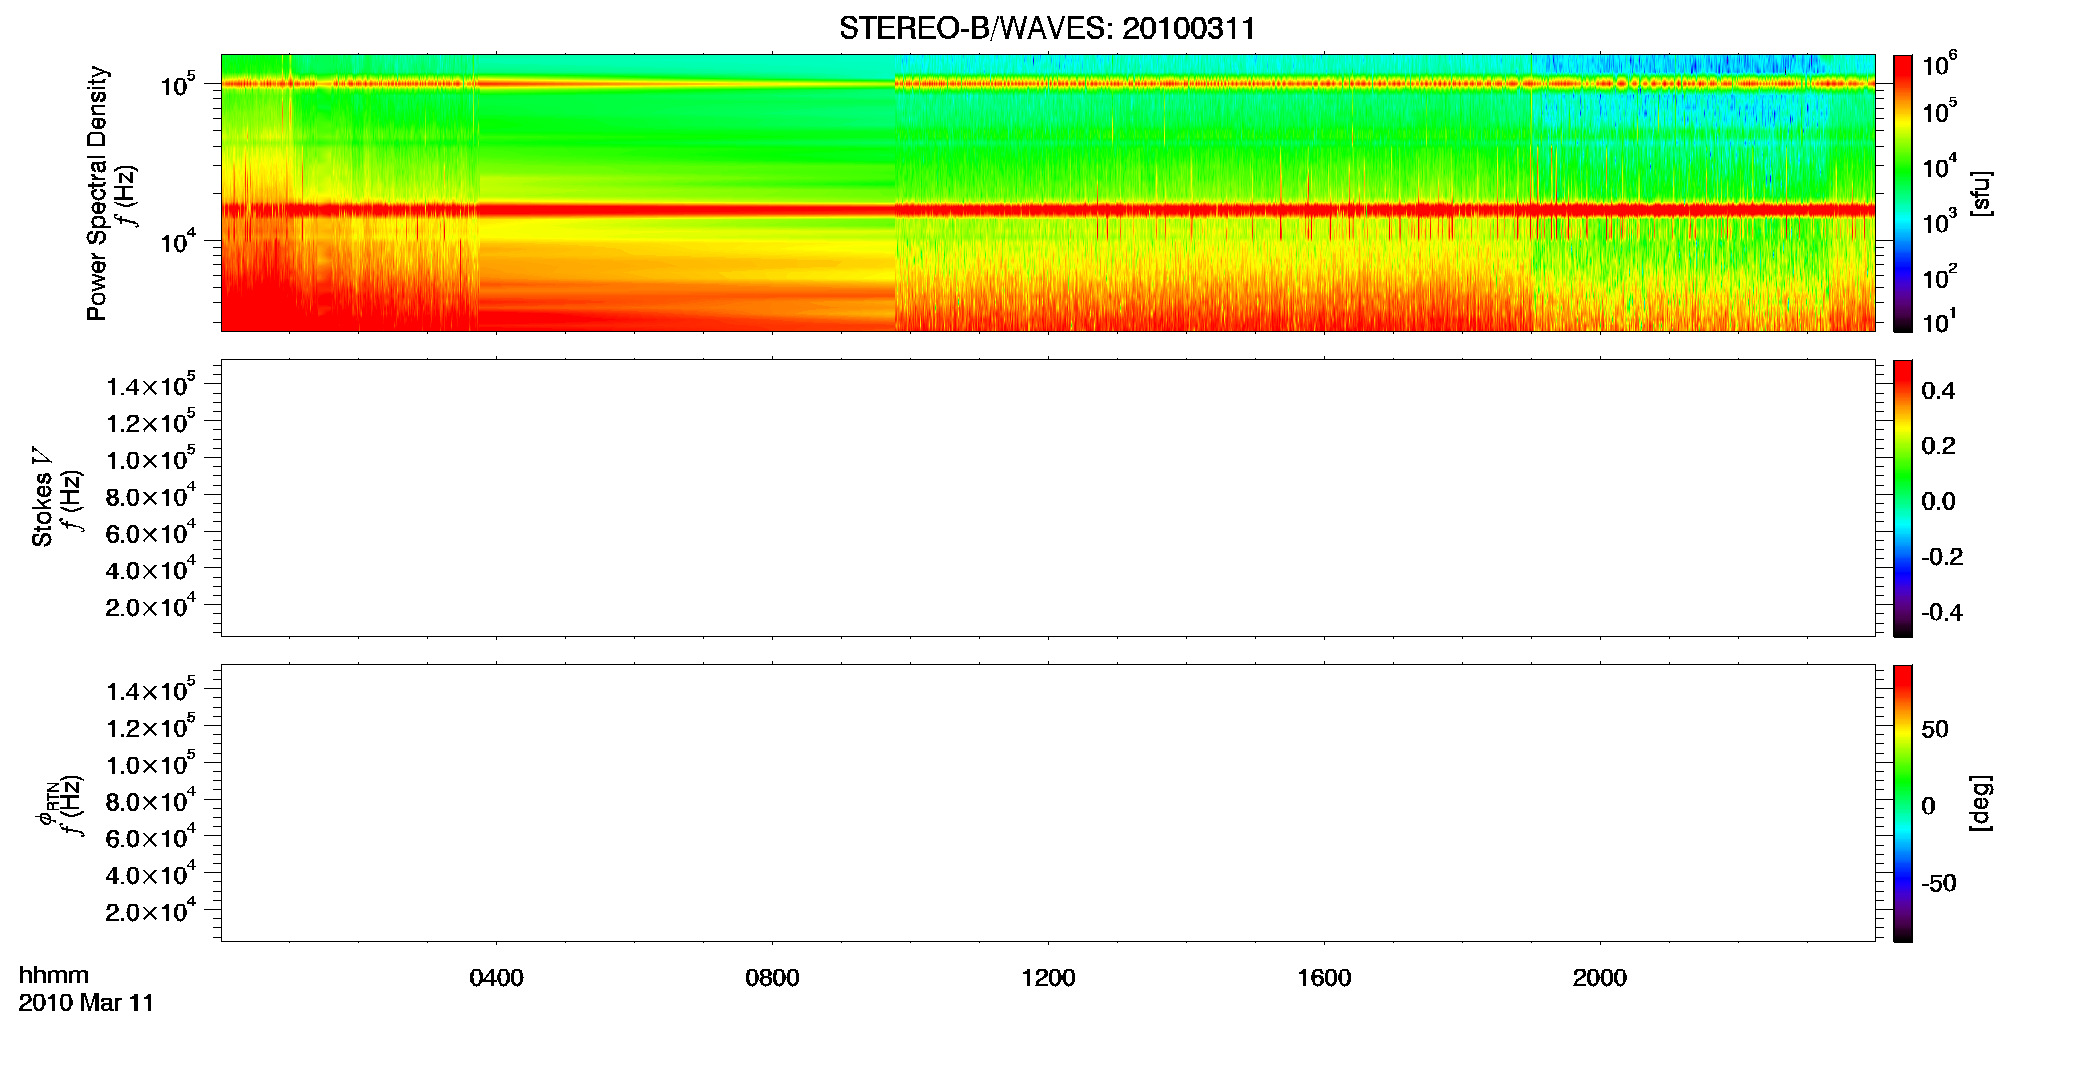Click the empty Stokes V plot panel
The width and height of the screenshot is (2096, 1080).
tap(1048, 498)
